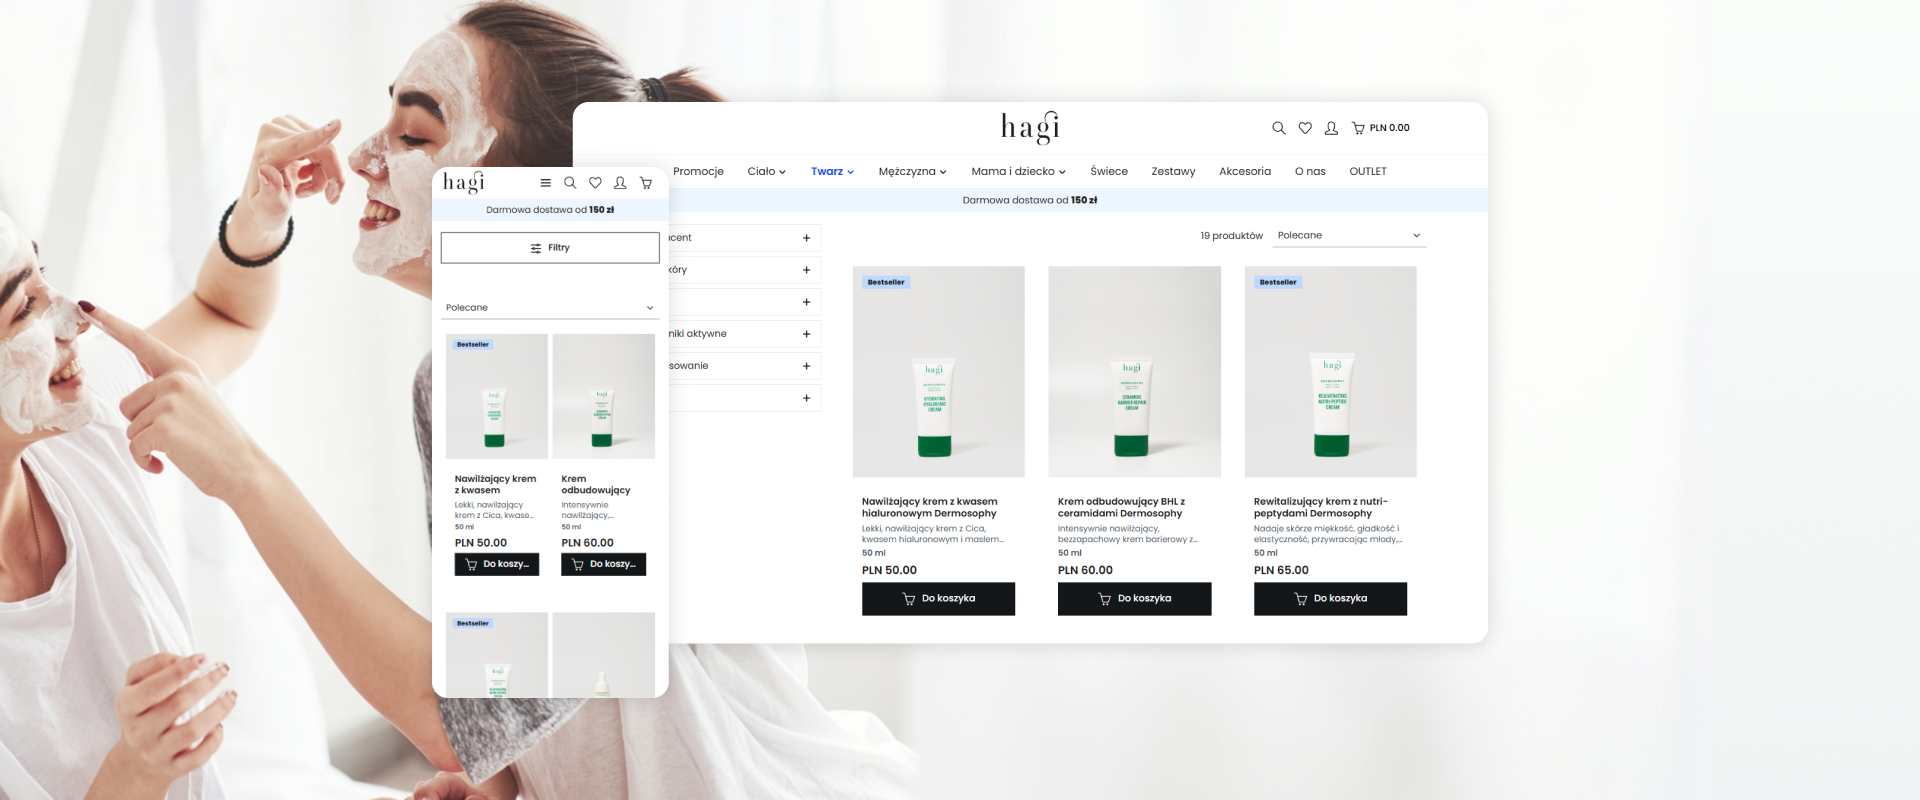Open the mobile Filtry button
The width and height of the screenshot is (1920, 800).
[550, 248]
